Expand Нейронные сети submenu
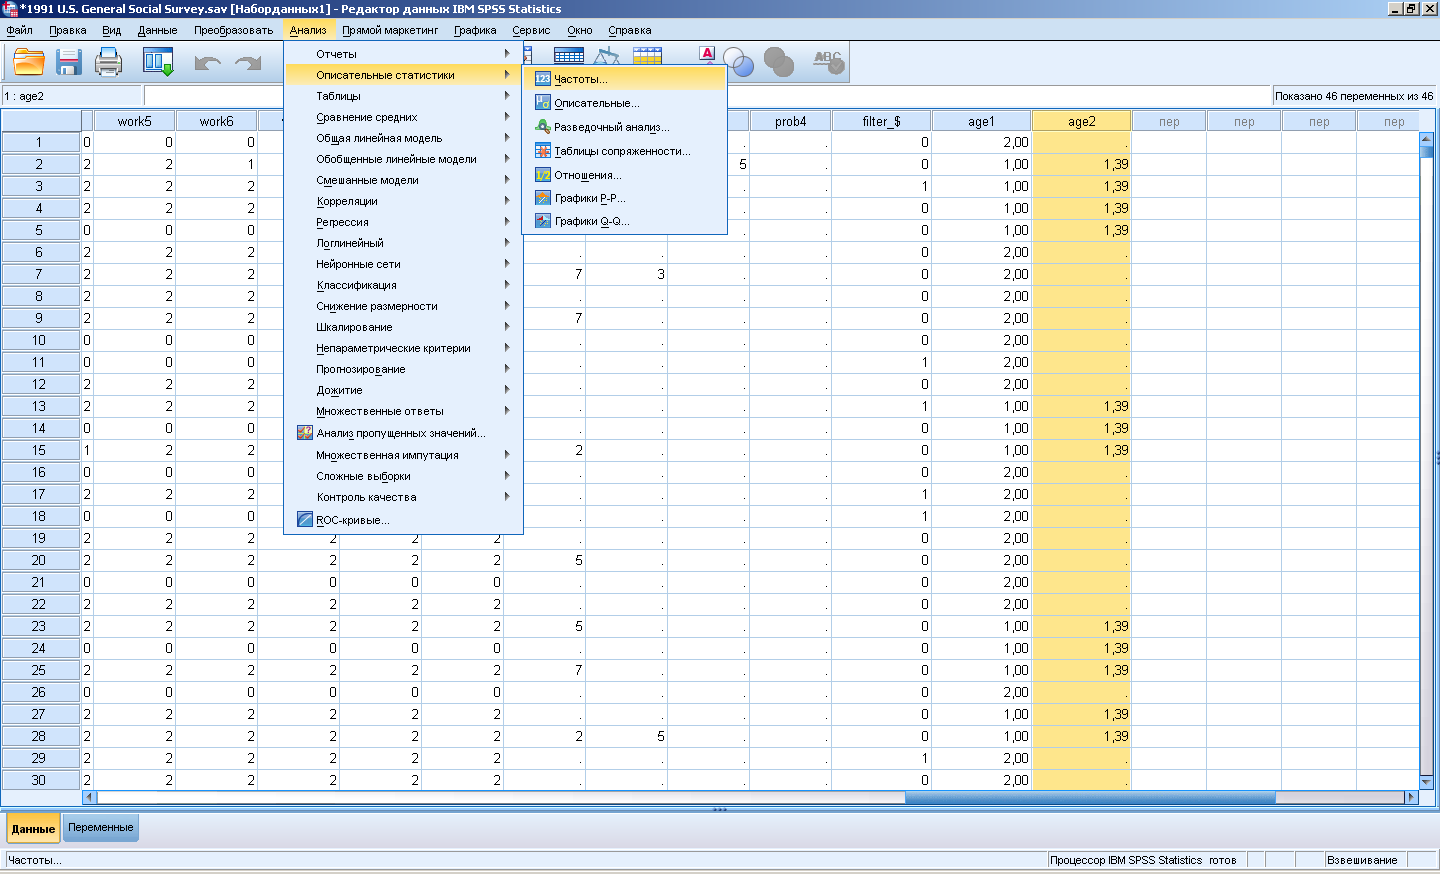 point(403,264)
